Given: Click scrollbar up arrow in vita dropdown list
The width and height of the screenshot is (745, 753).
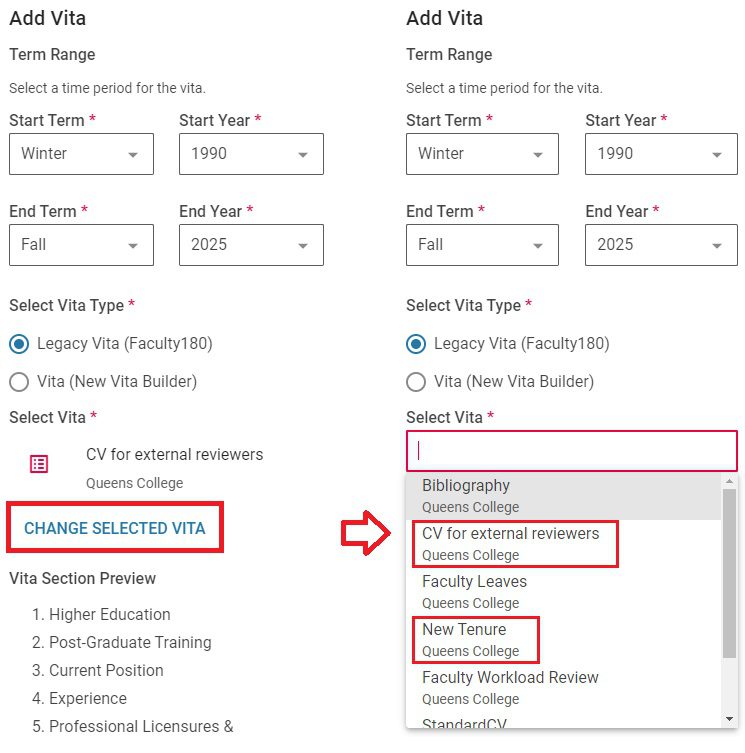Looking at the screenshot, I should (x=729, y=481).
